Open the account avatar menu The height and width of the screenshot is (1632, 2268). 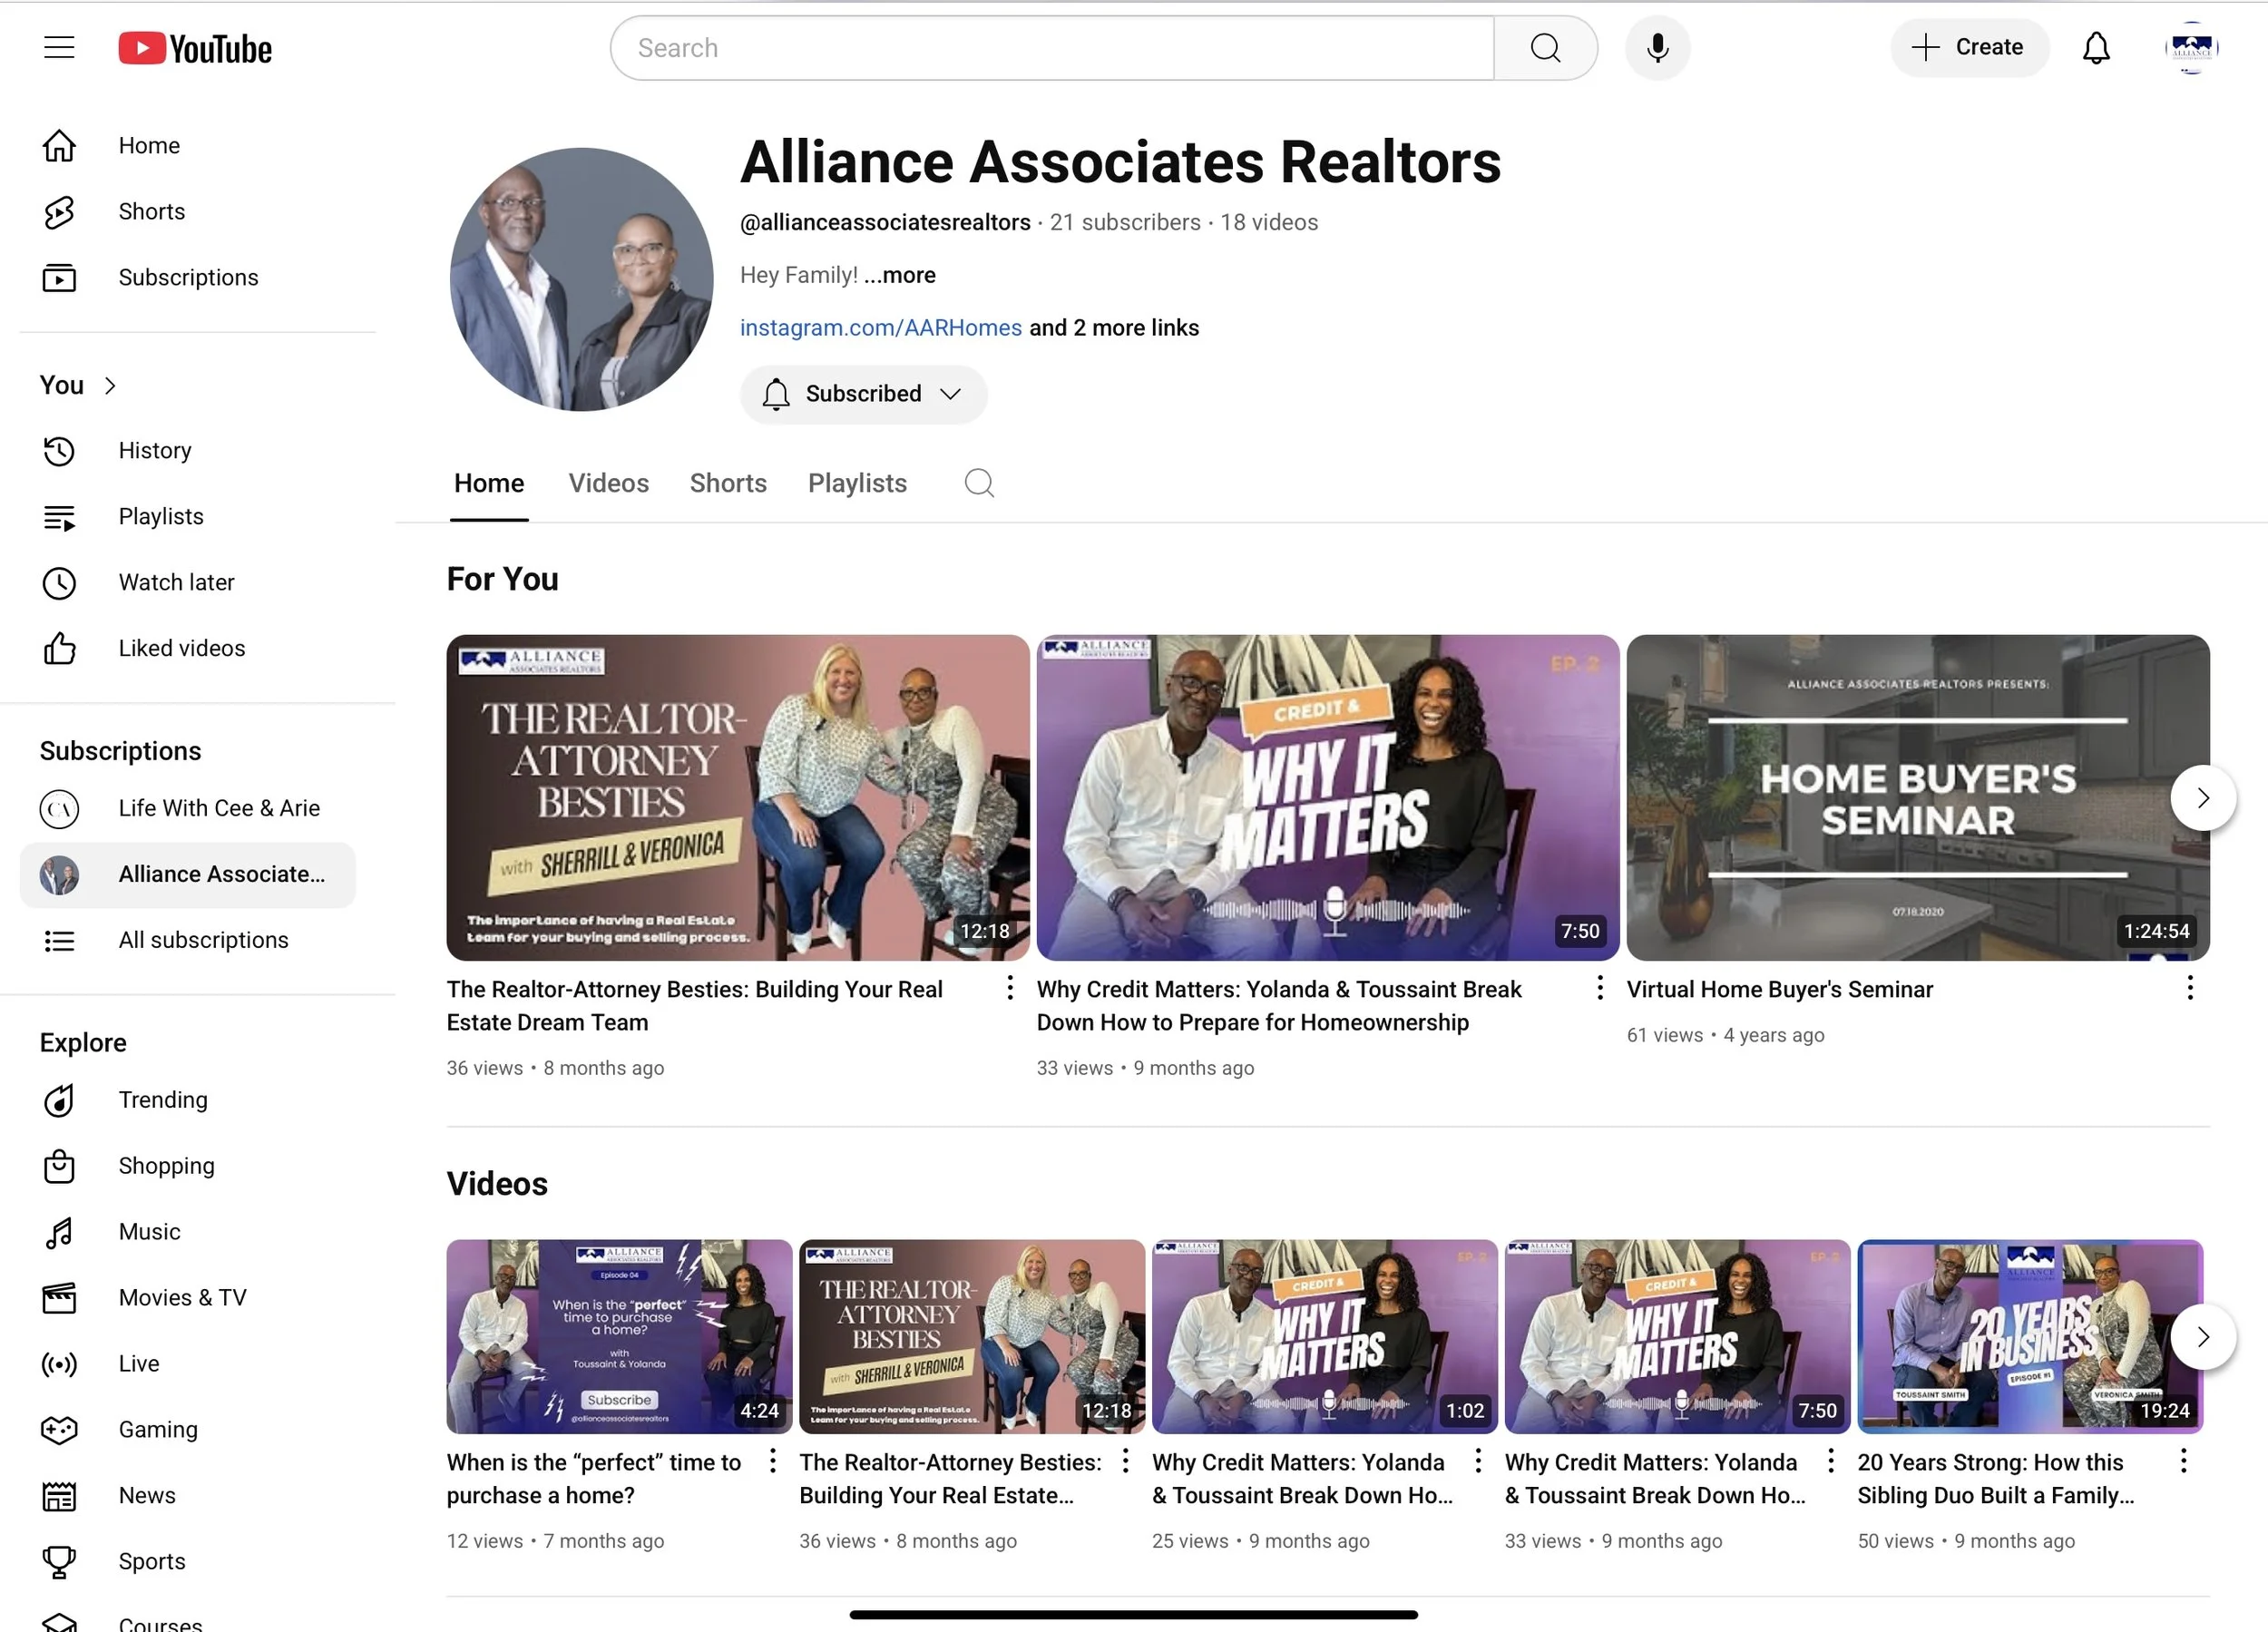[2191, 48]
